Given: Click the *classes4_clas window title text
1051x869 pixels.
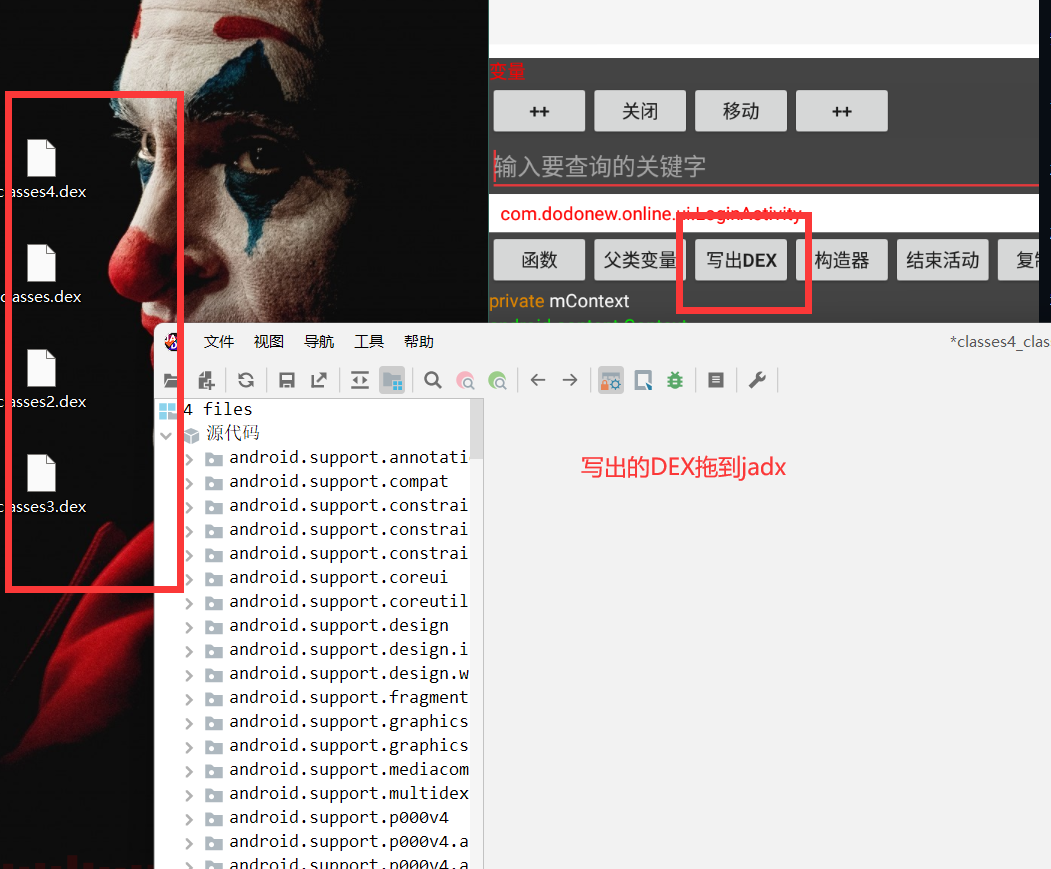Looking at the screenshot, I should click(999, 342).
